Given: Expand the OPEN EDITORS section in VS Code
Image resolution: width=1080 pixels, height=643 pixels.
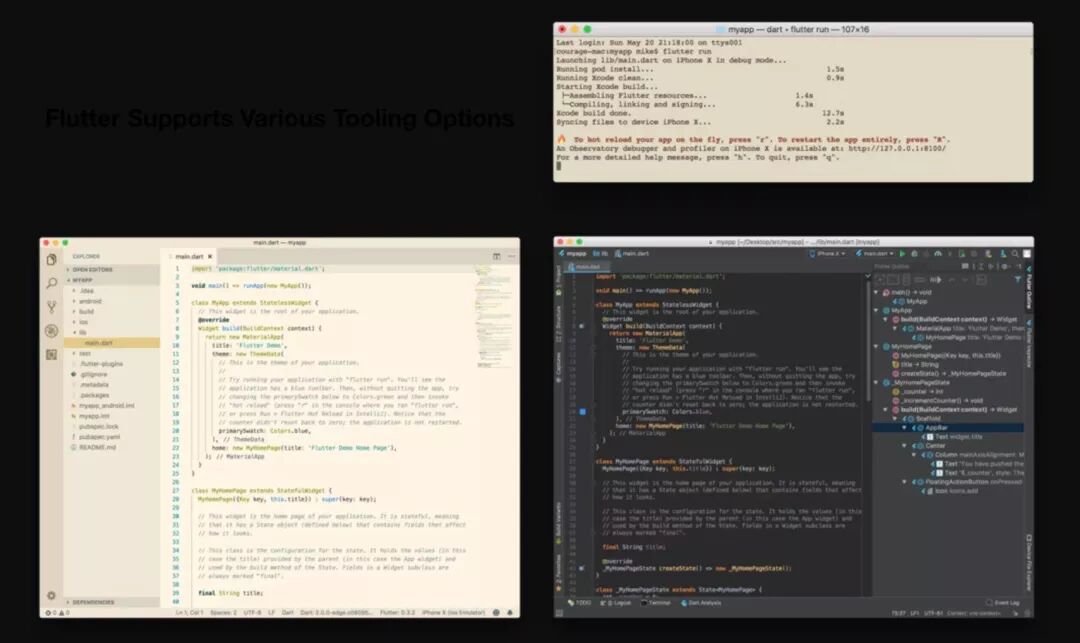Looking at the screenshot, I should tap(112, 269).
